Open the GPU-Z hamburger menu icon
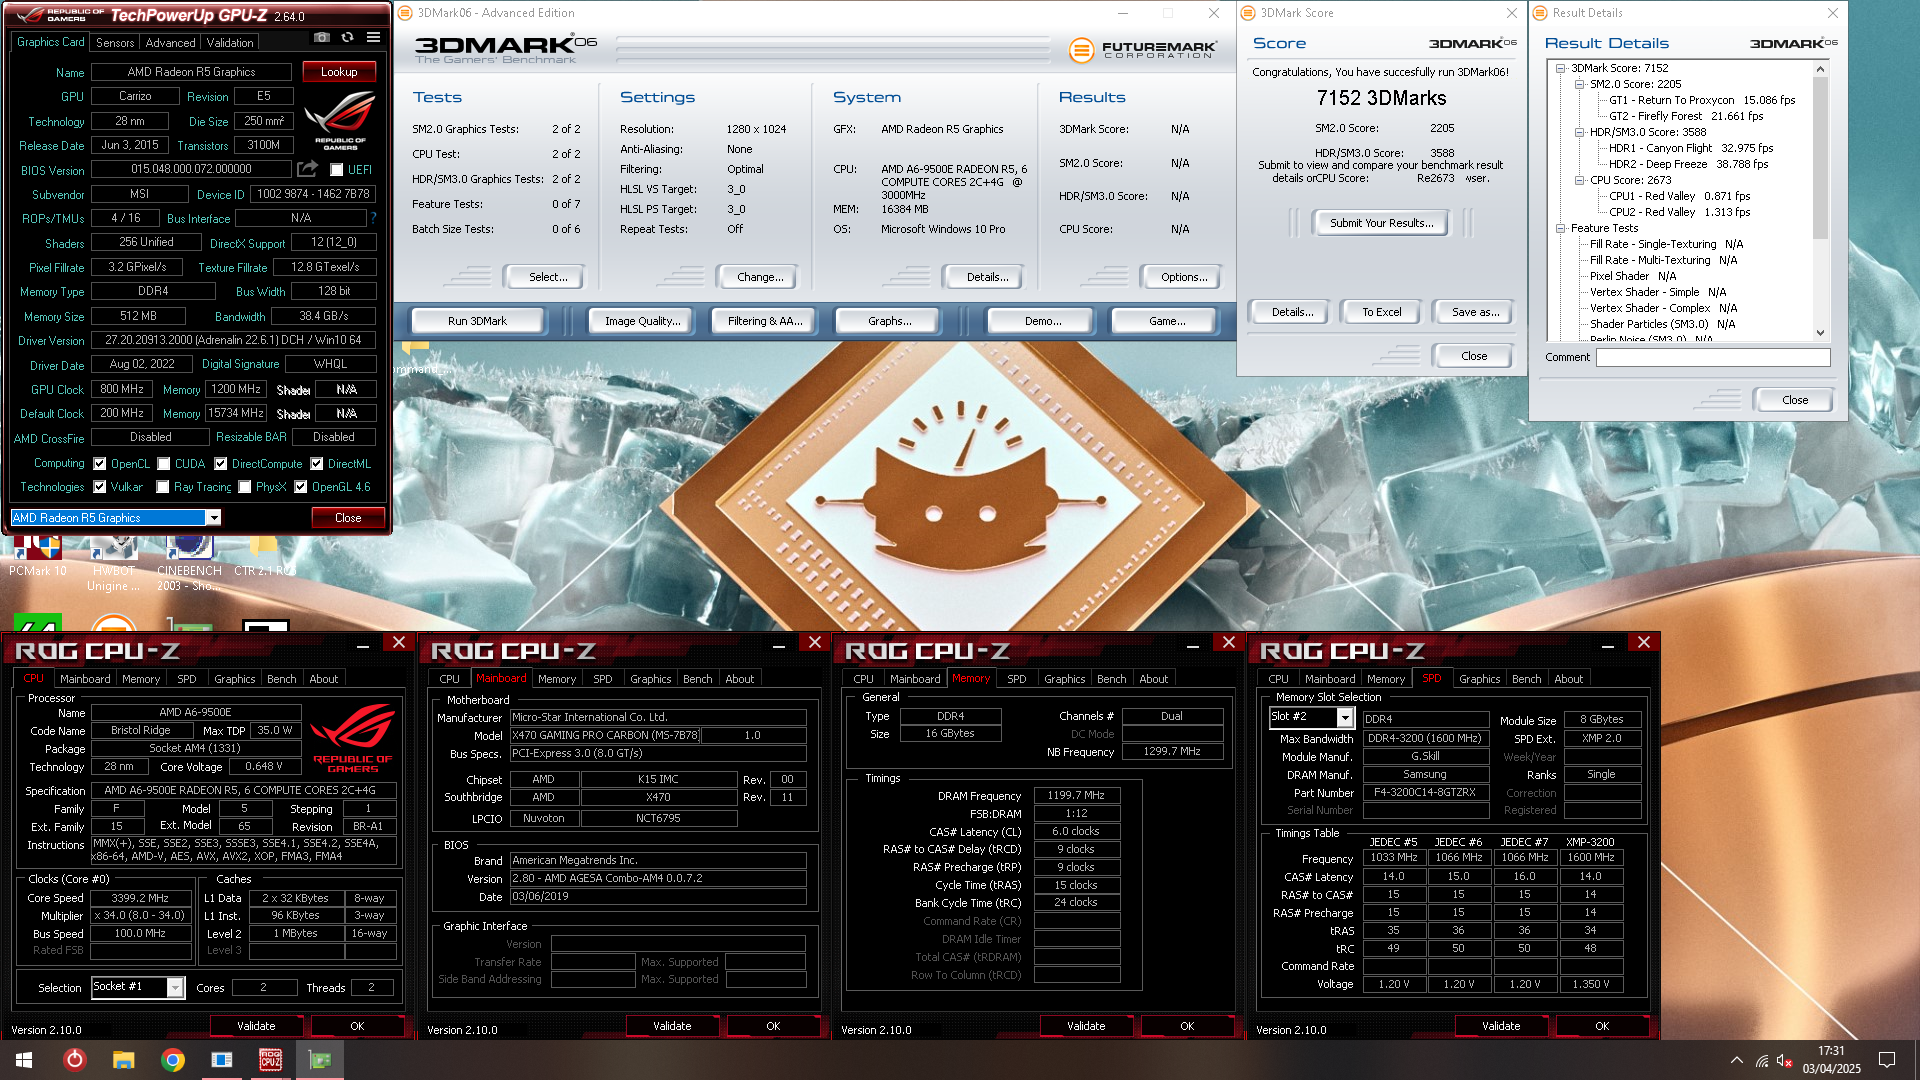Screen dimensions: 1920x1080 click(x=373, y=37)
